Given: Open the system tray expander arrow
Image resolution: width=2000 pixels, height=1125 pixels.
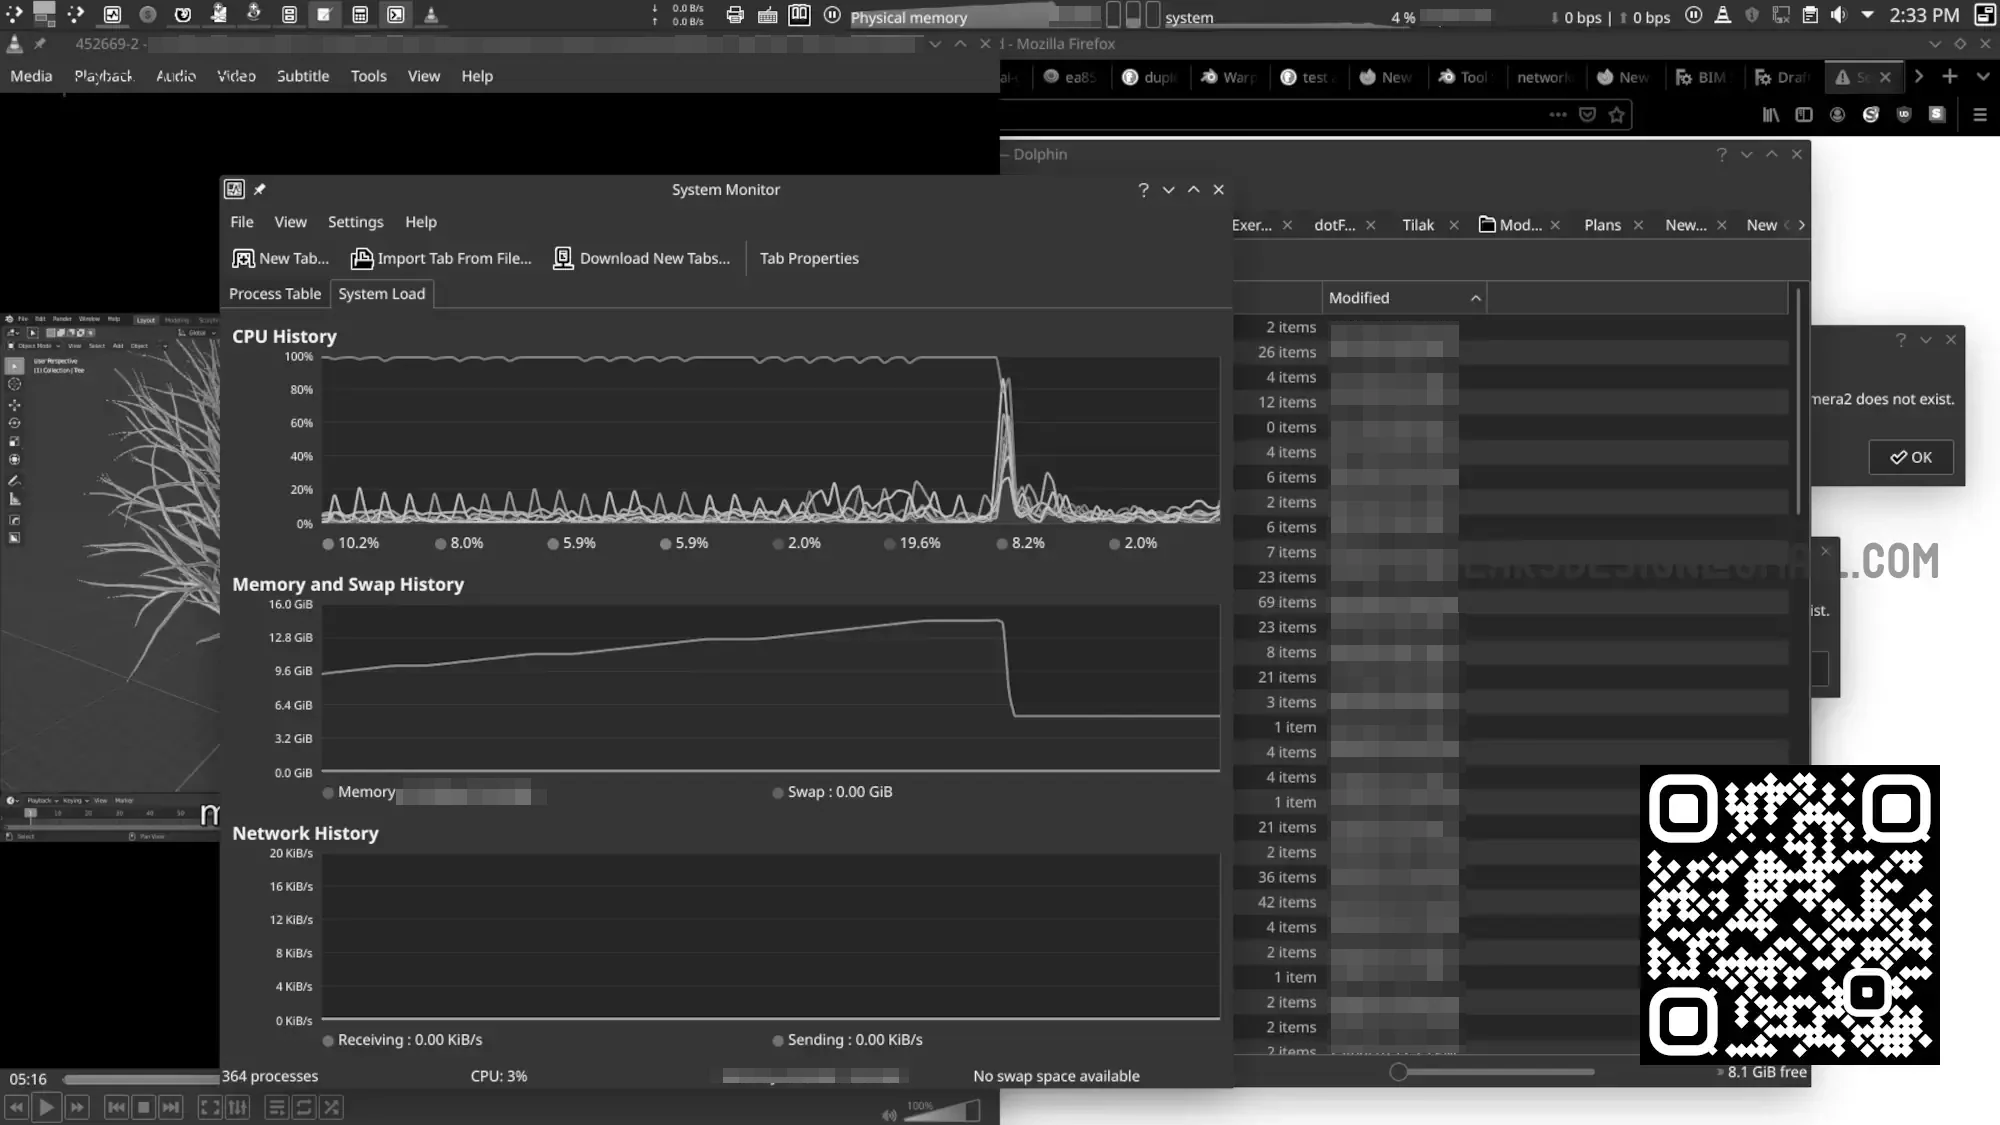Looking at the screenshot, I should [x=1867, y=16].
